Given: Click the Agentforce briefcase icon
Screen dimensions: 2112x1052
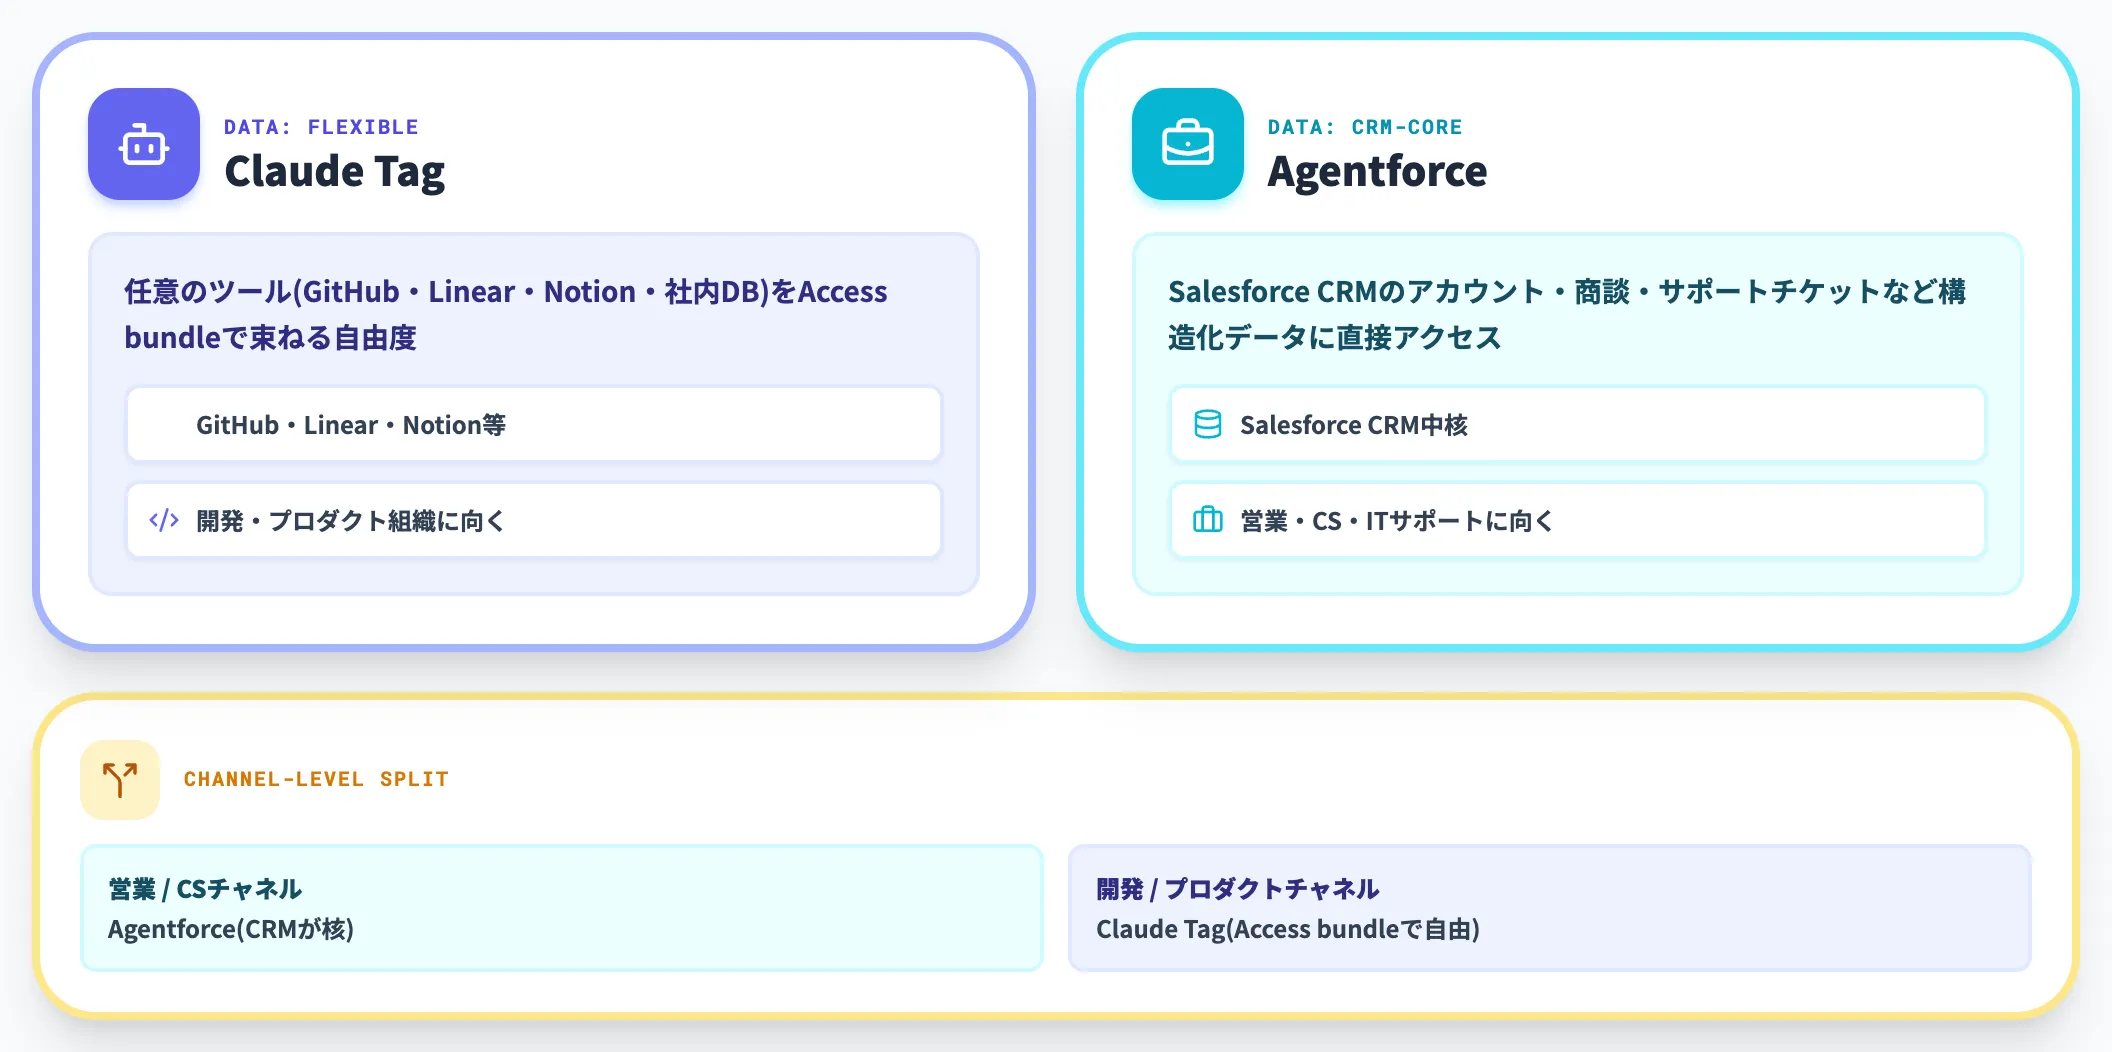Looking at the screenshot, I should 1188,144.
